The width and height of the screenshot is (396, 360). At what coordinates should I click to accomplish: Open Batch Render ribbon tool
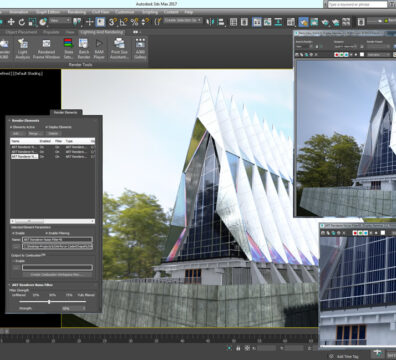click(84, 49)
